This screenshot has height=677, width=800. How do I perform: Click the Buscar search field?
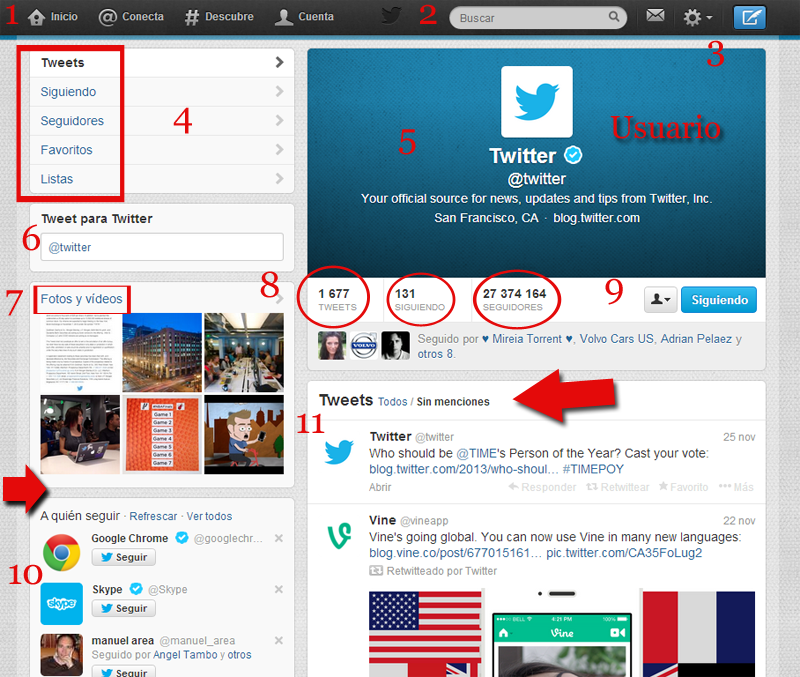click(538, 18)
